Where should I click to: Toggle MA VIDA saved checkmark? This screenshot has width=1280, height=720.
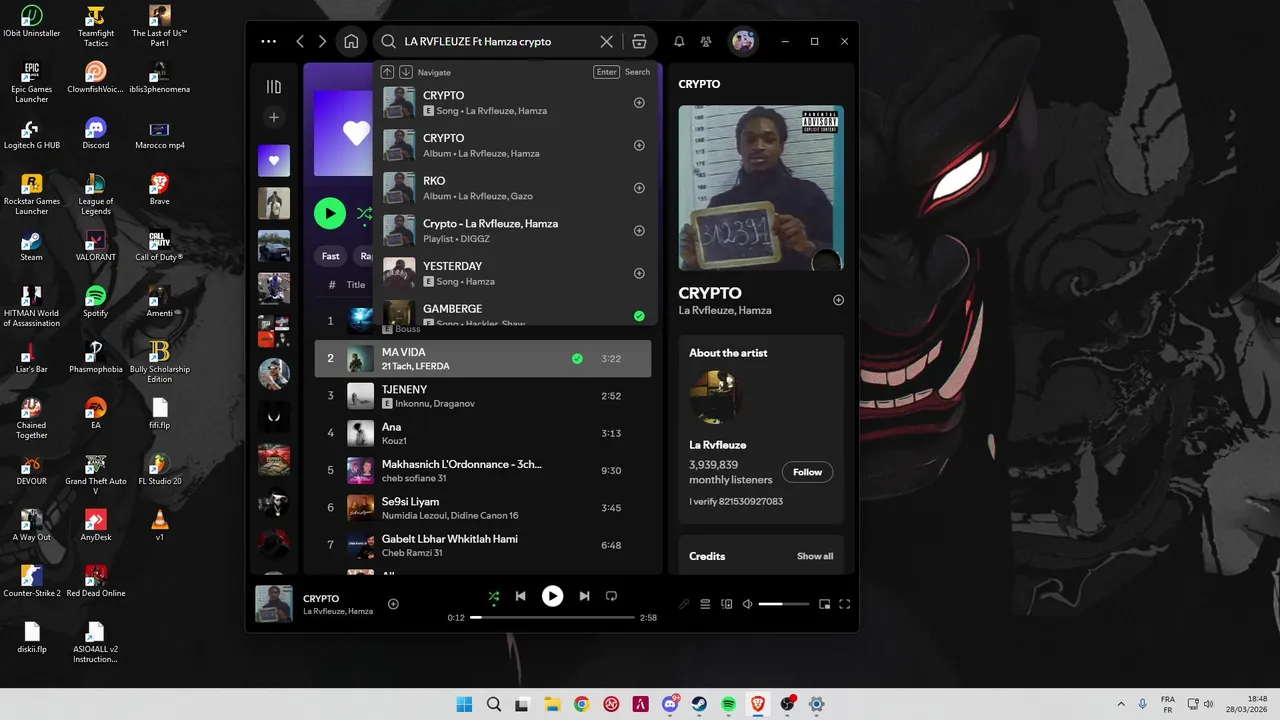coord(577,358)
